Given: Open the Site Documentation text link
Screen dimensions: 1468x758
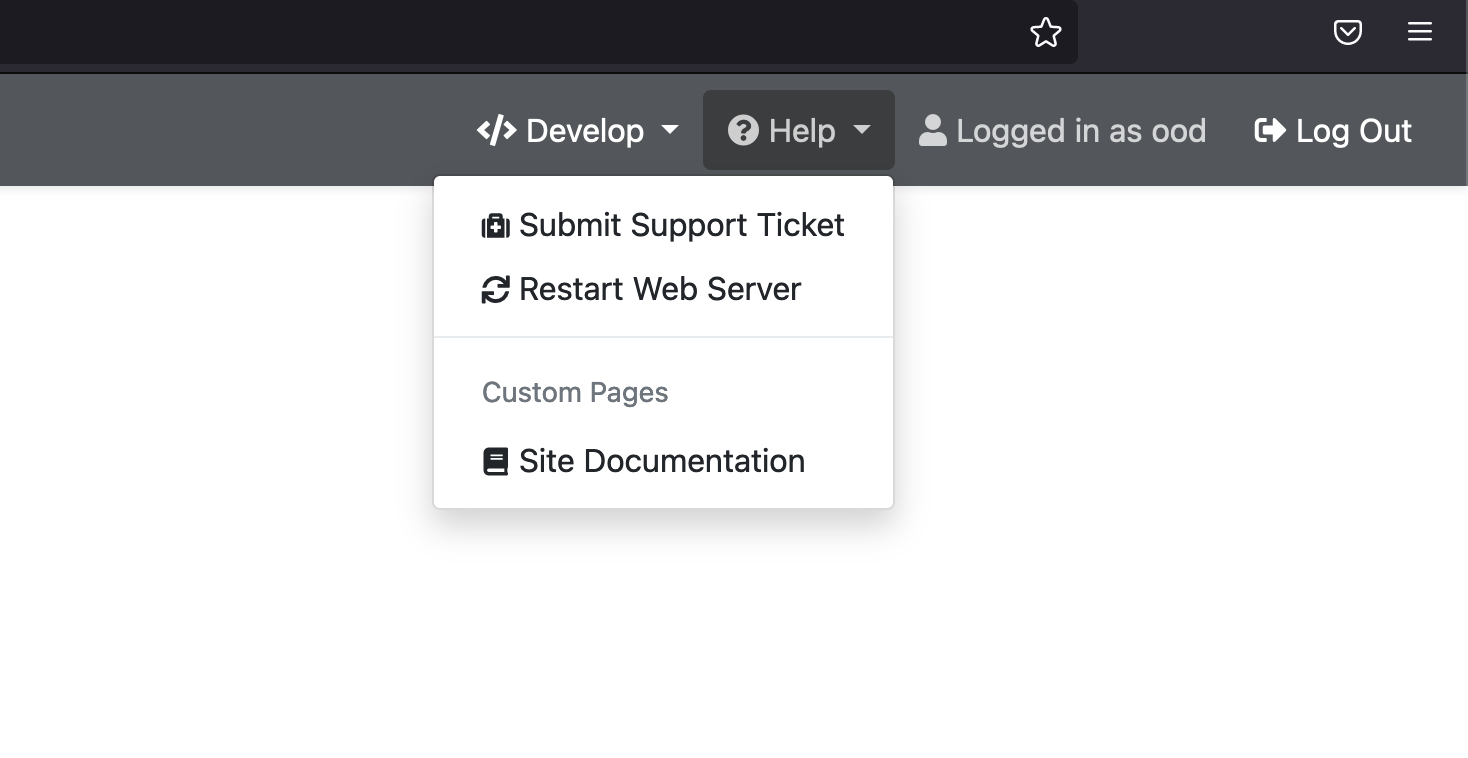Looking at the screenshot, I should pyautogui.click(x=661, y=461).
